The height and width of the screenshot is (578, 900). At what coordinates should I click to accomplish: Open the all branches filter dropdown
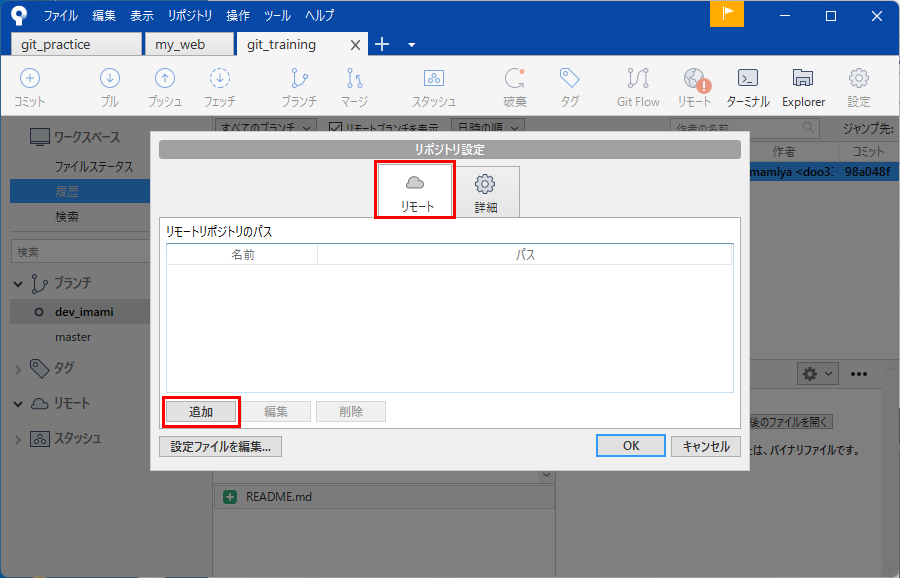265,127
